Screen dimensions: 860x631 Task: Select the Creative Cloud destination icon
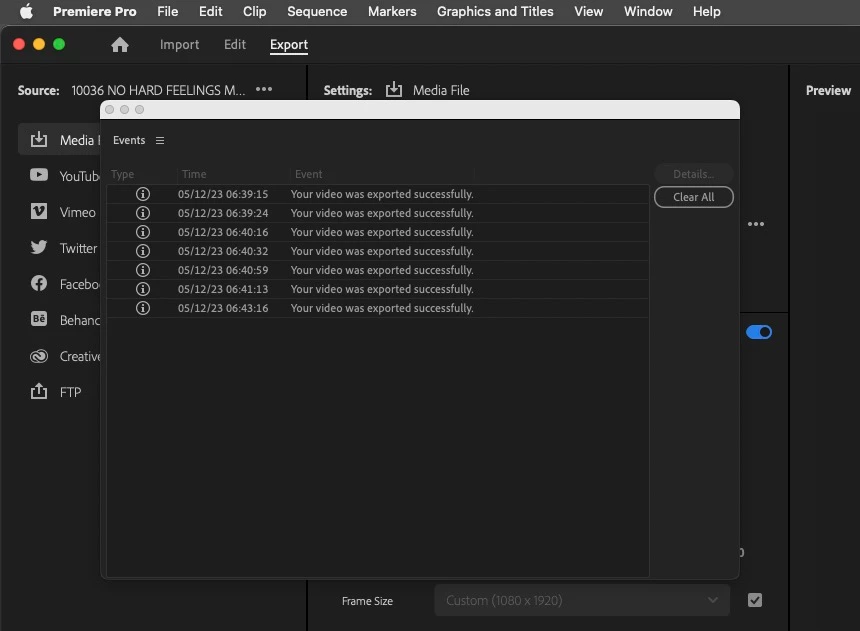(x=39, y=356)
